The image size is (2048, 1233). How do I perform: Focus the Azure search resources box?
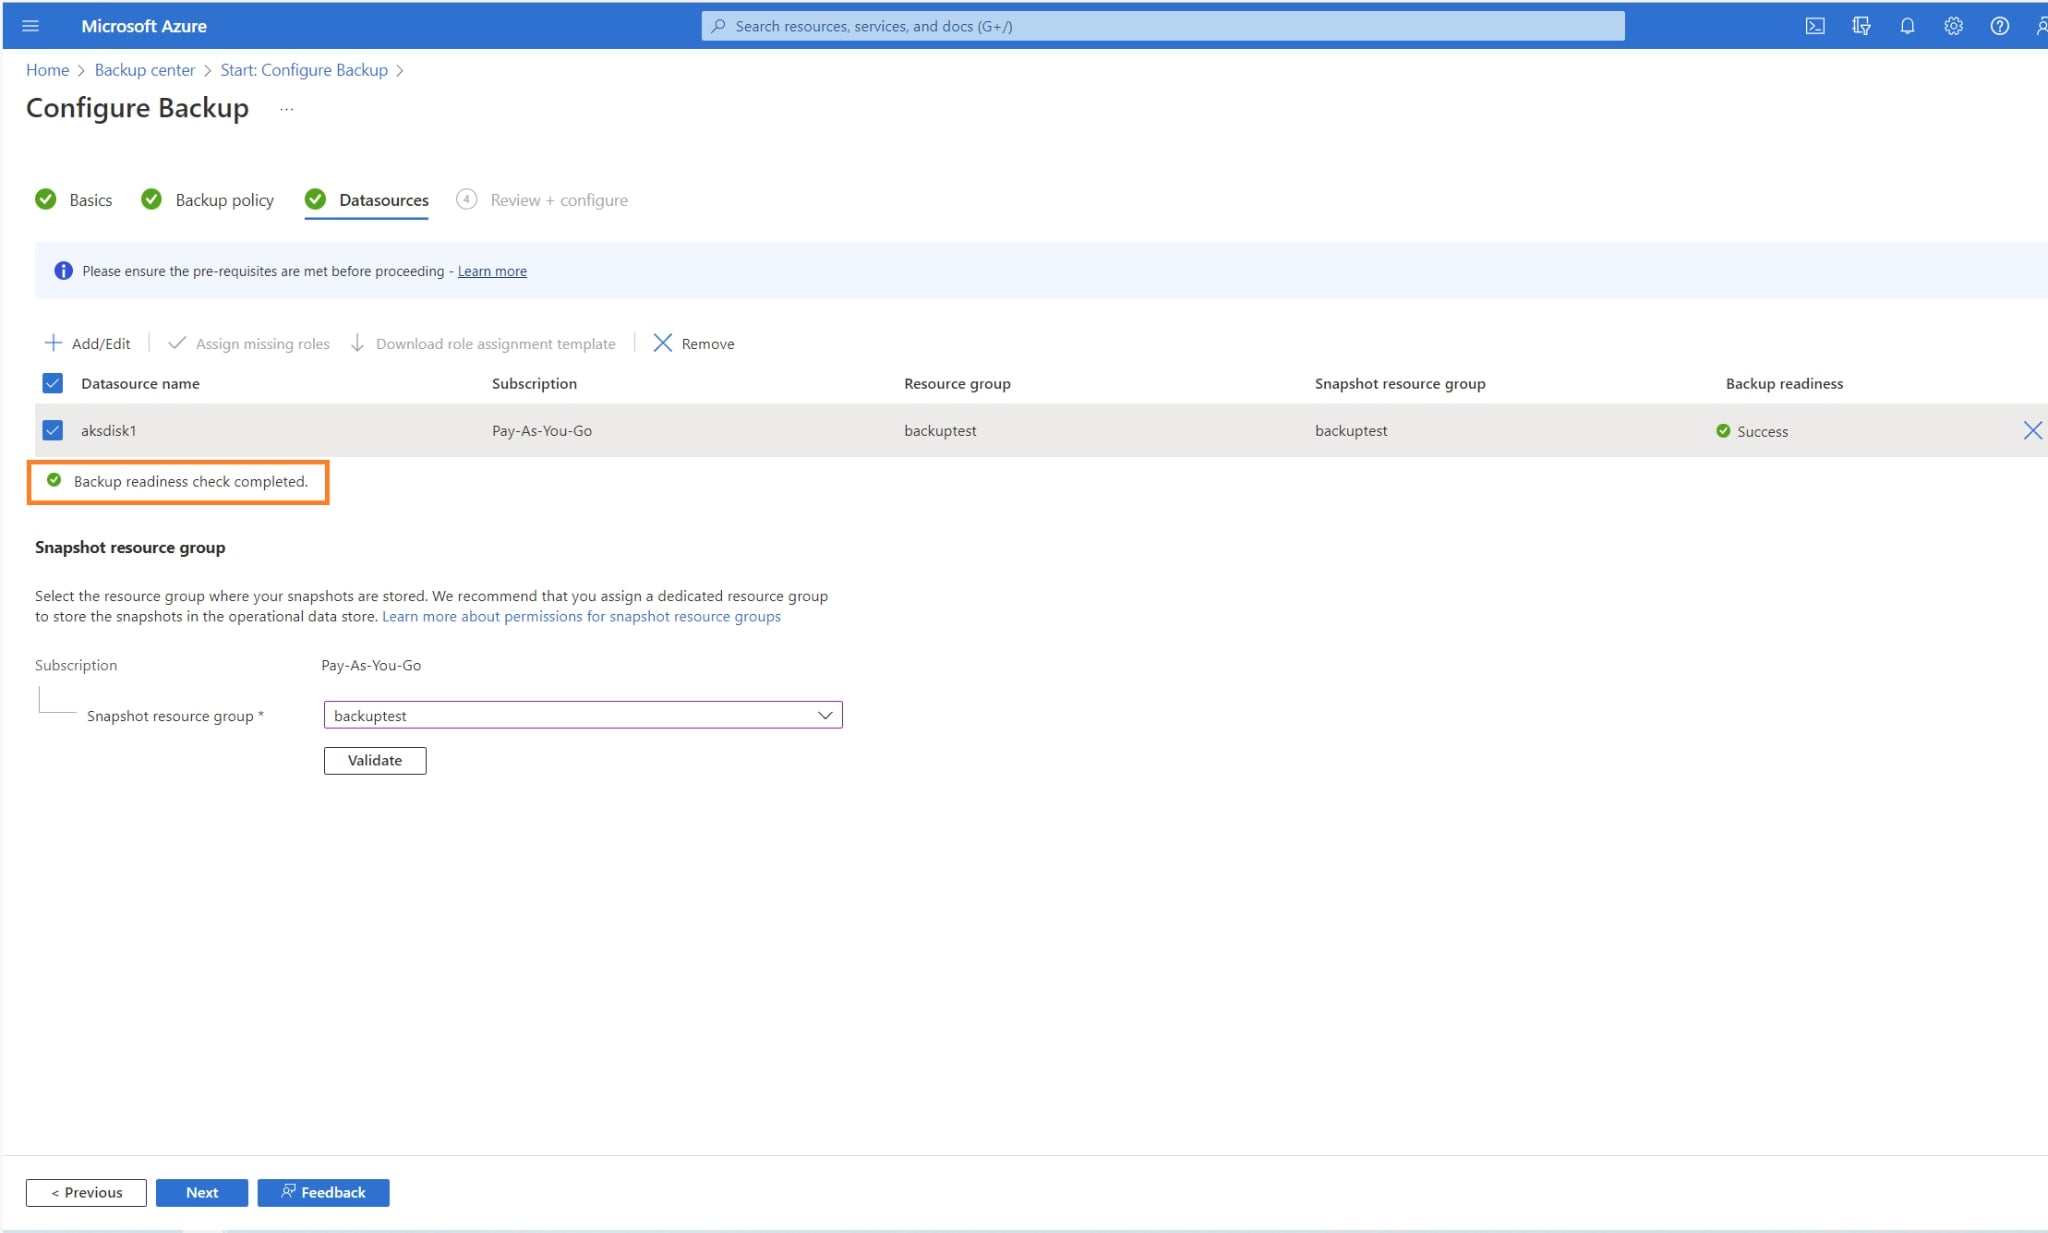[1162, 26]
